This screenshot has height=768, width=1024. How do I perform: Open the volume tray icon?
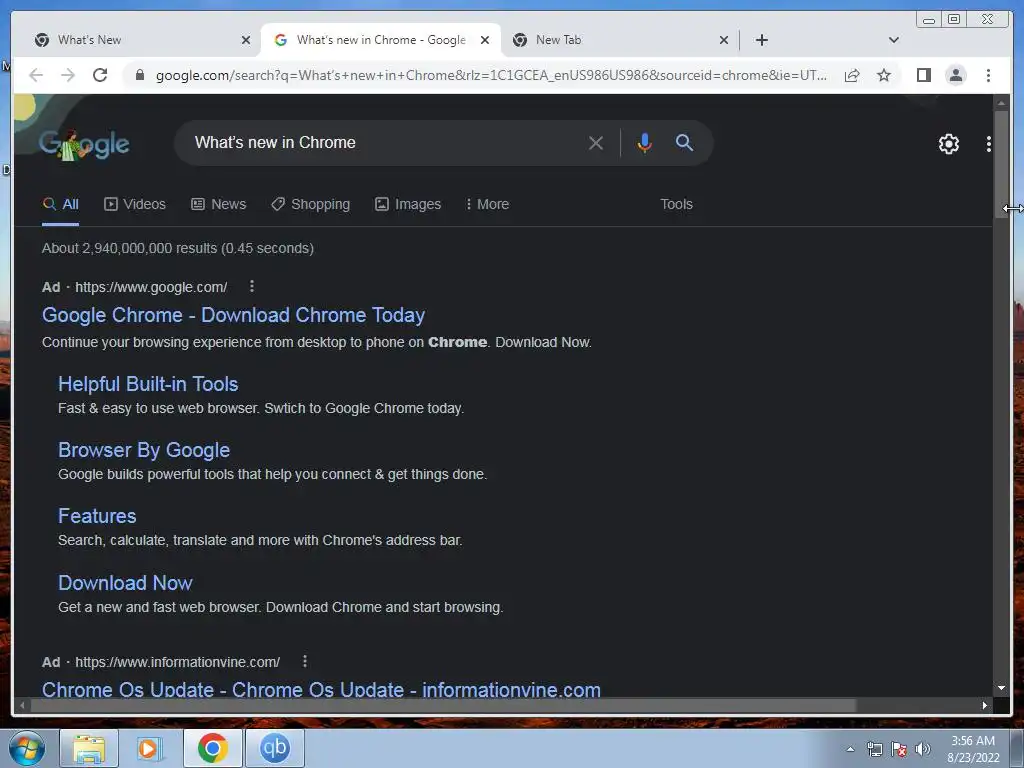coord(923,749)
